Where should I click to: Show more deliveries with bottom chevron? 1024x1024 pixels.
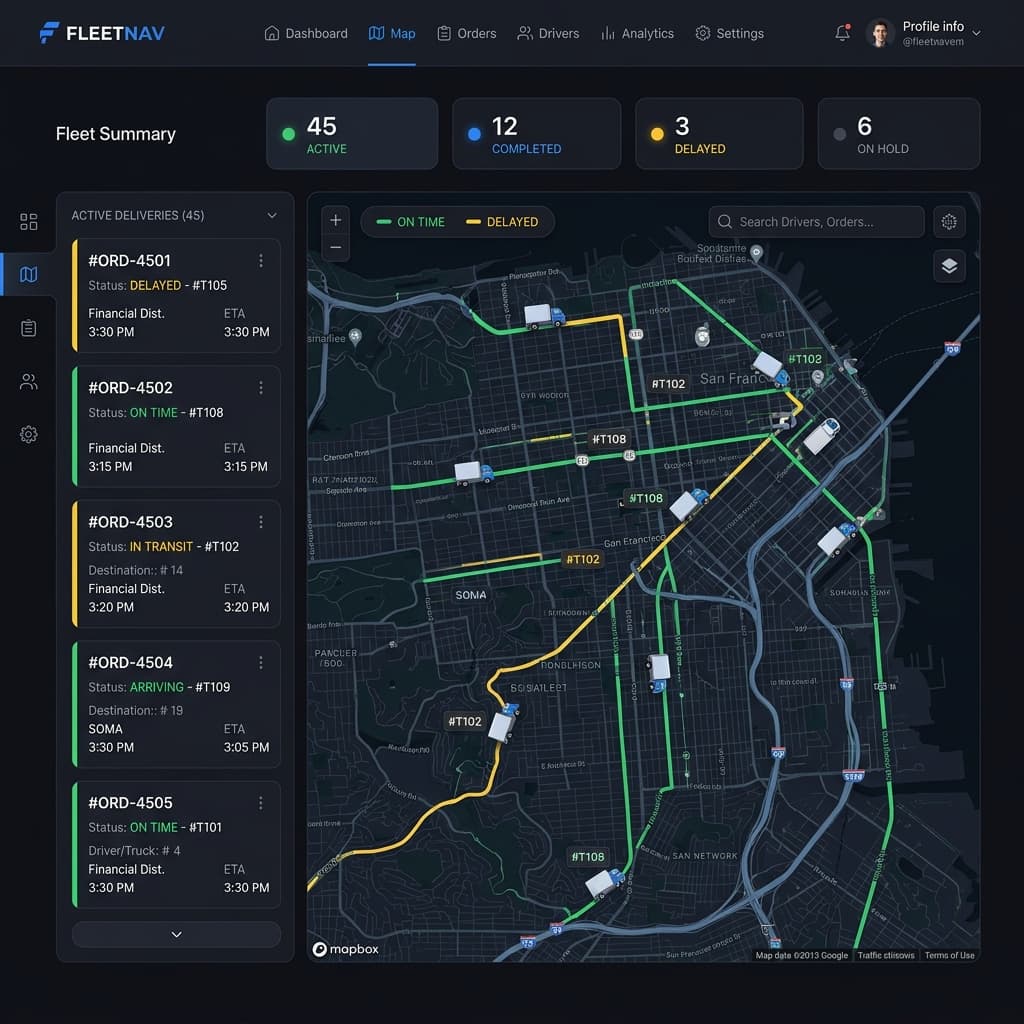(176, 935)
